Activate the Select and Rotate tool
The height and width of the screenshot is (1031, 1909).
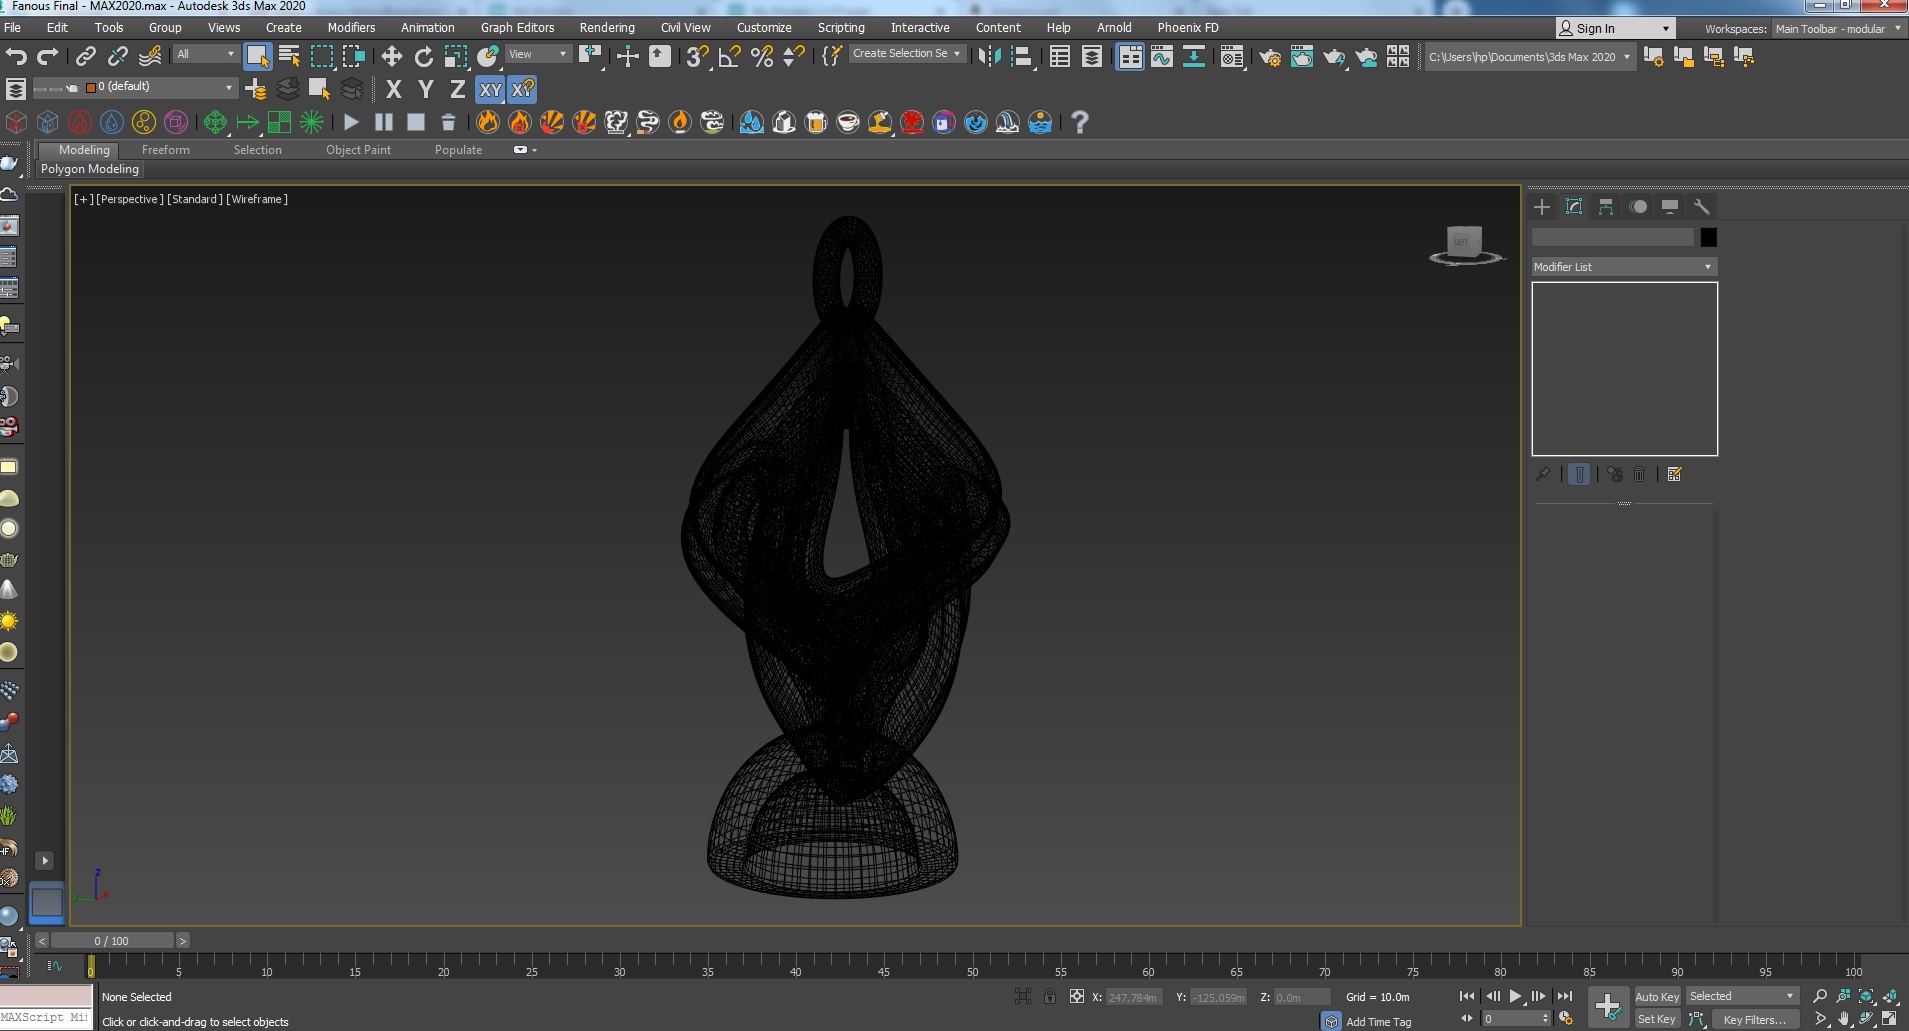(424, 57)
